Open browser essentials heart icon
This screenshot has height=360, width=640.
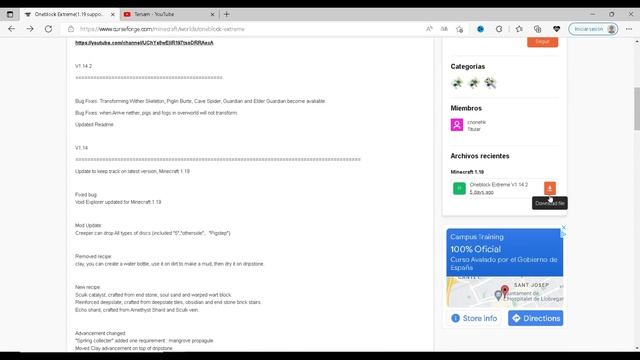tap(556, 29)
